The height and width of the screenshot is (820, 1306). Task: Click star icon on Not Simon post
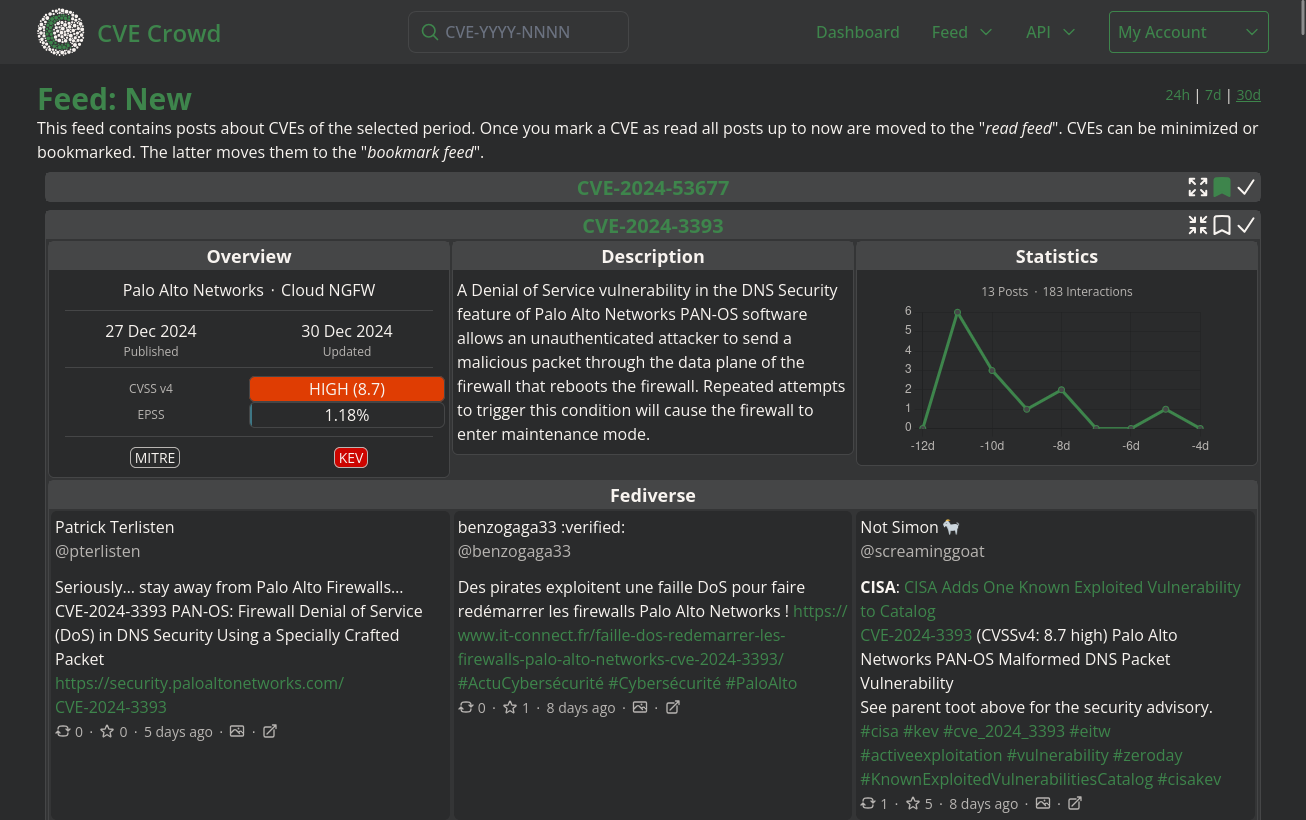point(913,803)
